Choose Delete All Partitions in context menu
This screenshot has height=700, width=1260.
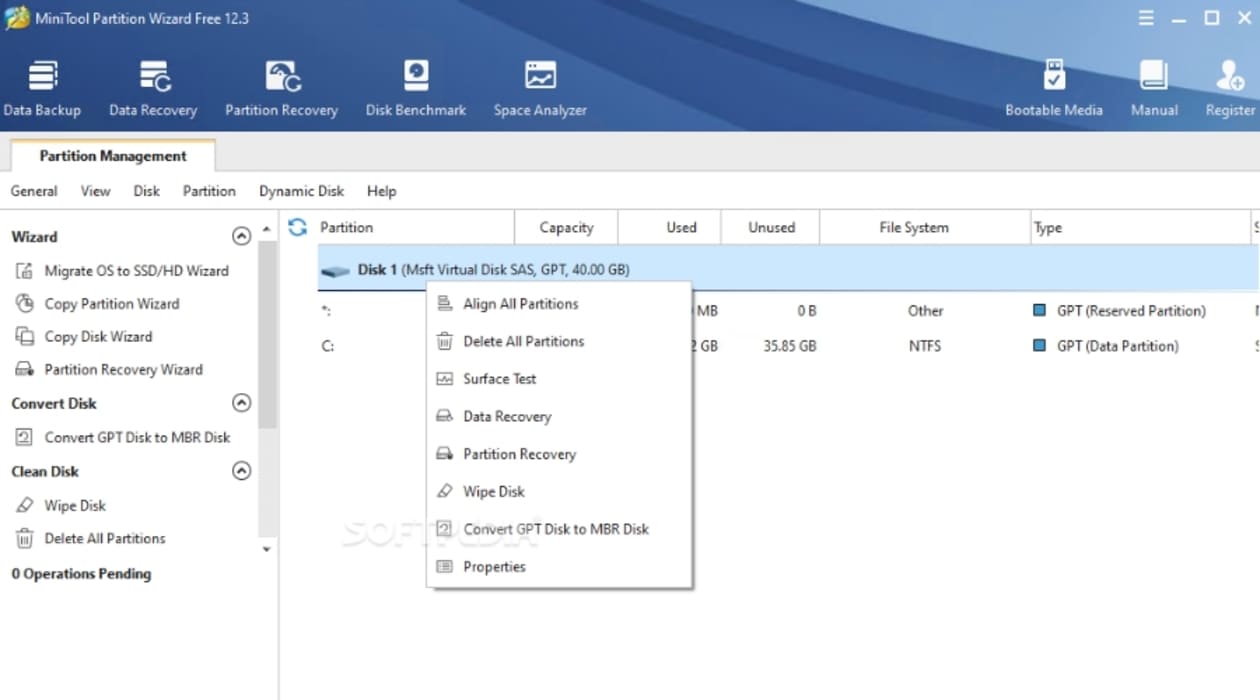coord(559,342)
